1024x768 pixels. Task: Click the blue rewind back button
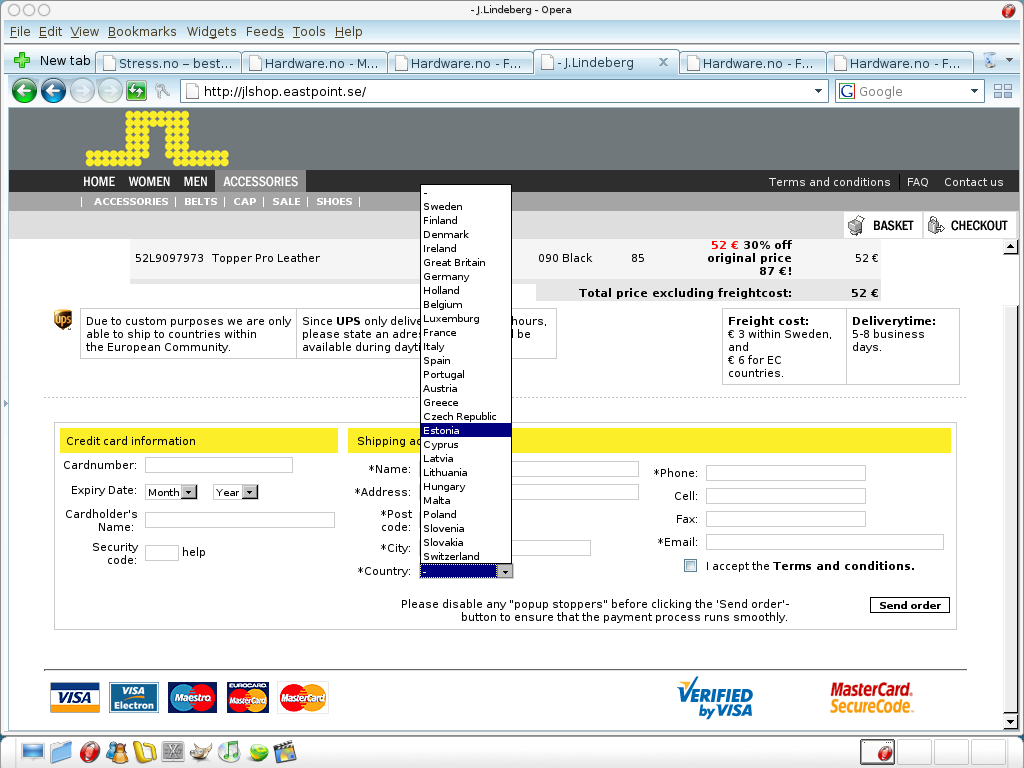tap(54, 91)
